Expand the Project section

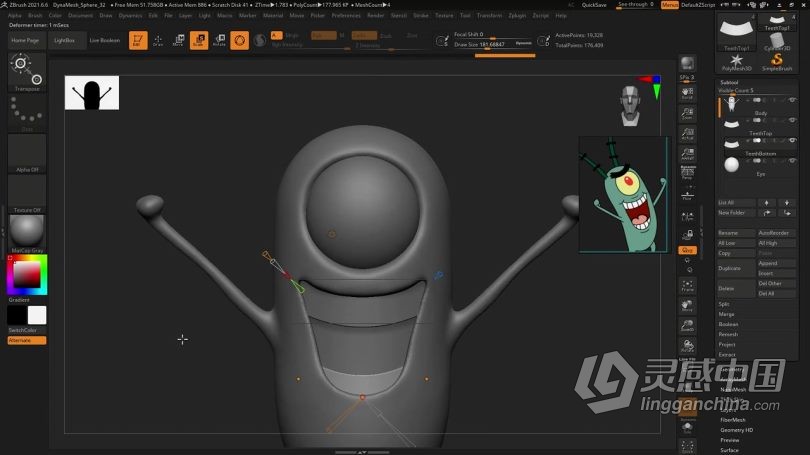(726, 344)
